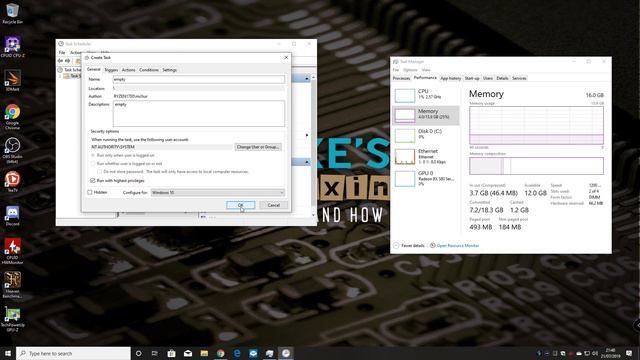Open View menu in Task Manager
640x360 pixels.
pyautogui.click(x=426, y=70)
